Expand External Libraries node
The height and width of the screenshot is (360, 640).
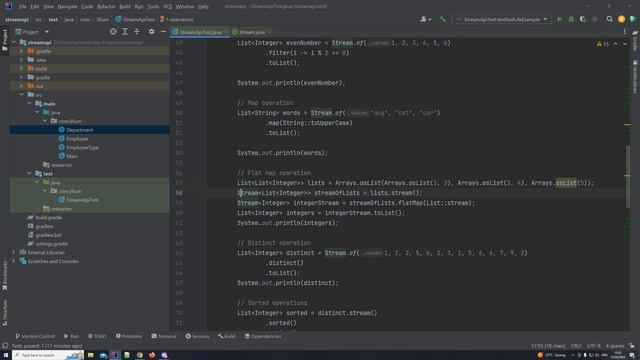click(14, 252)
